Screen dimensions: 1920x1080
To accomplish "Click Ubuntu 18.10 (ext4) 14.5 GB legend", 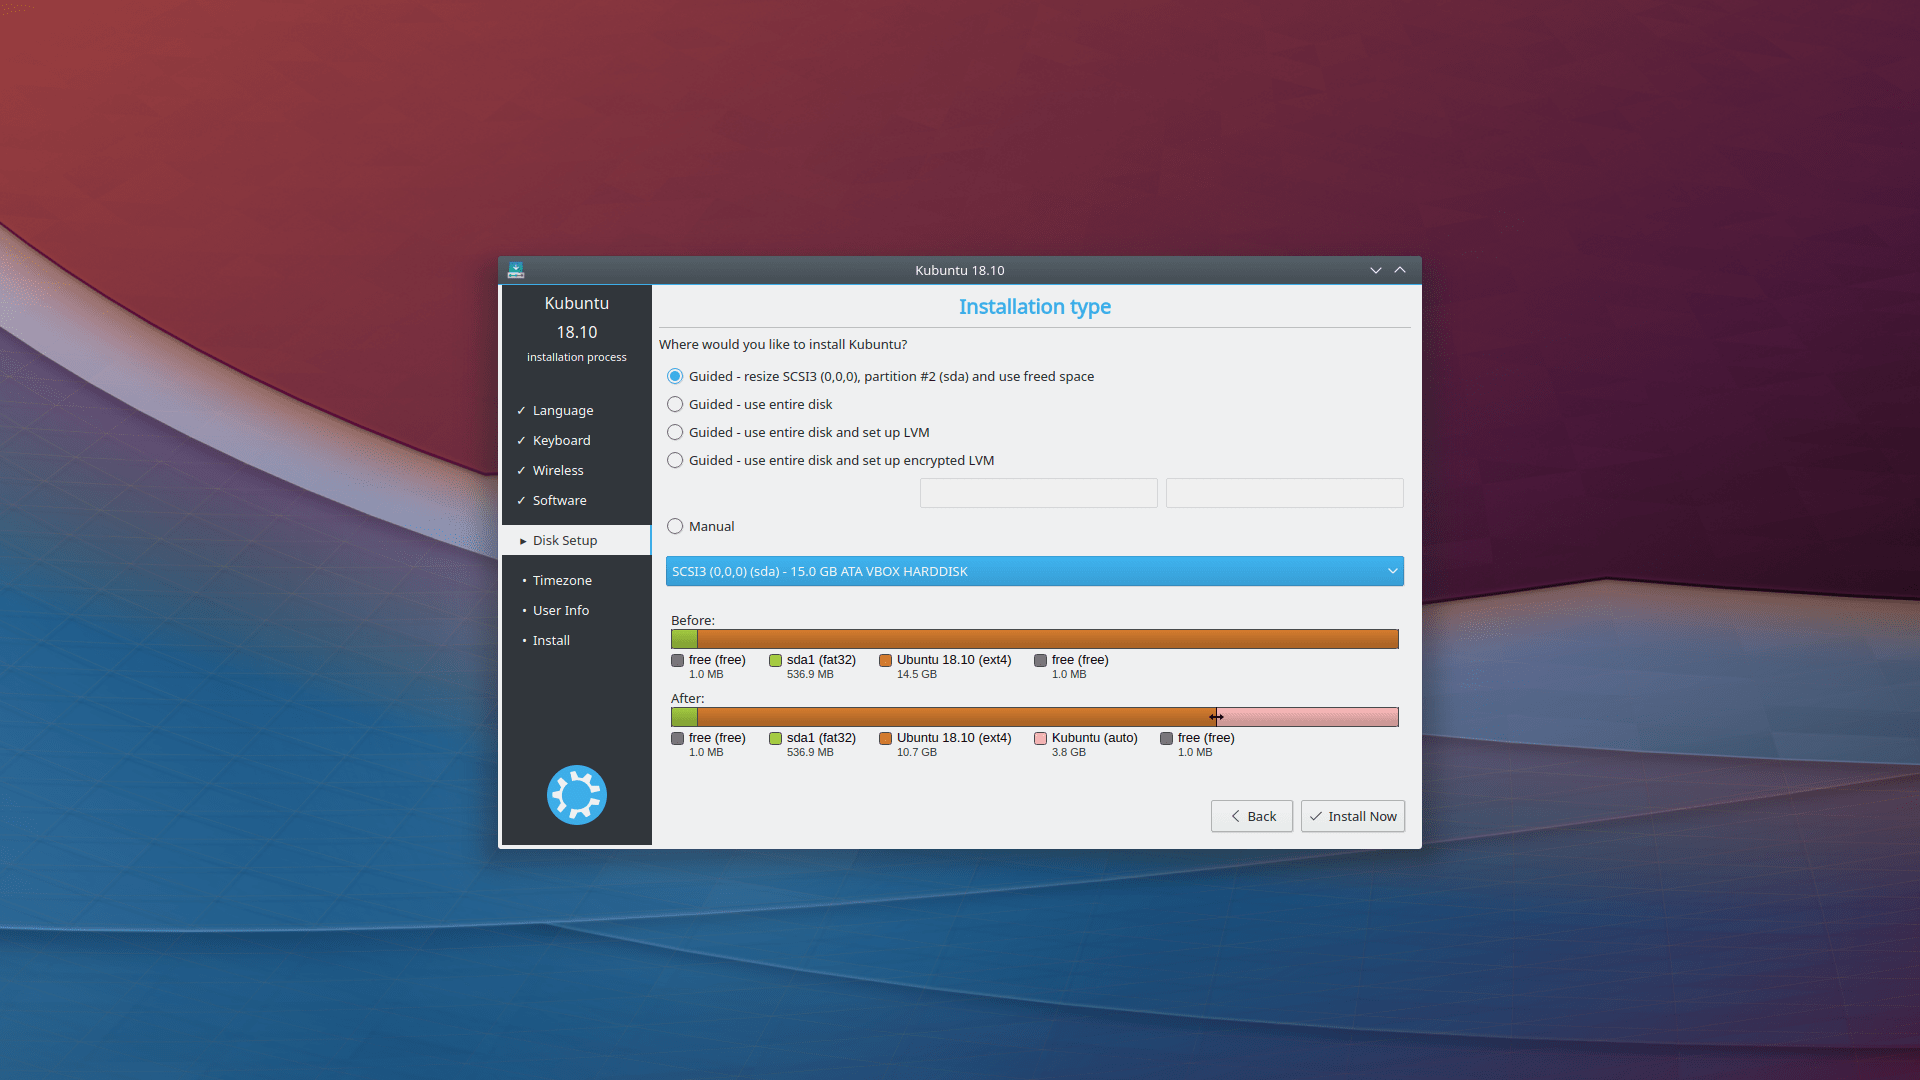I will 946,666.
